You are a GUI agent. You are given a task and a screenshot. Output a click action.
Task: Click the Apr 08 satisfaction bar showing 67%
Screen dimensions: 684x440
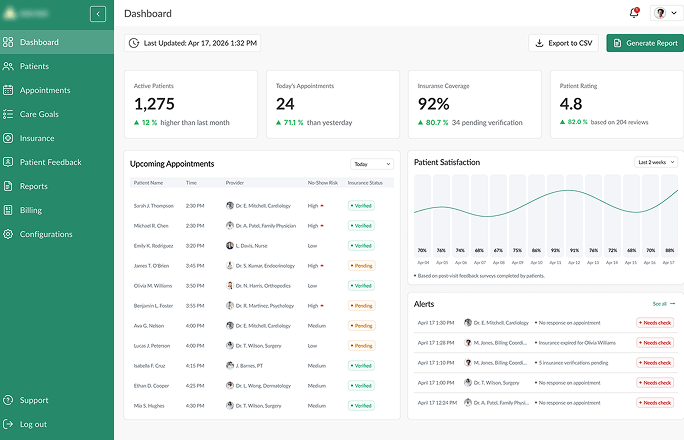(498, 215)
